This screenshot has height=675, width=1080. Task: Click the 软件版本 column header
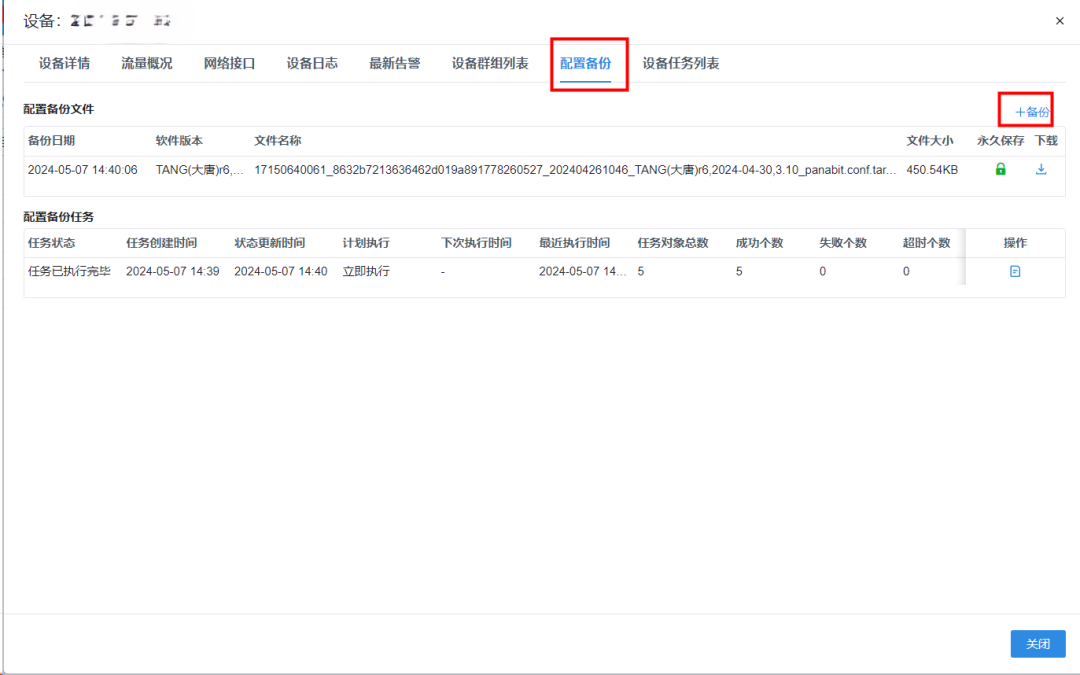179,141
